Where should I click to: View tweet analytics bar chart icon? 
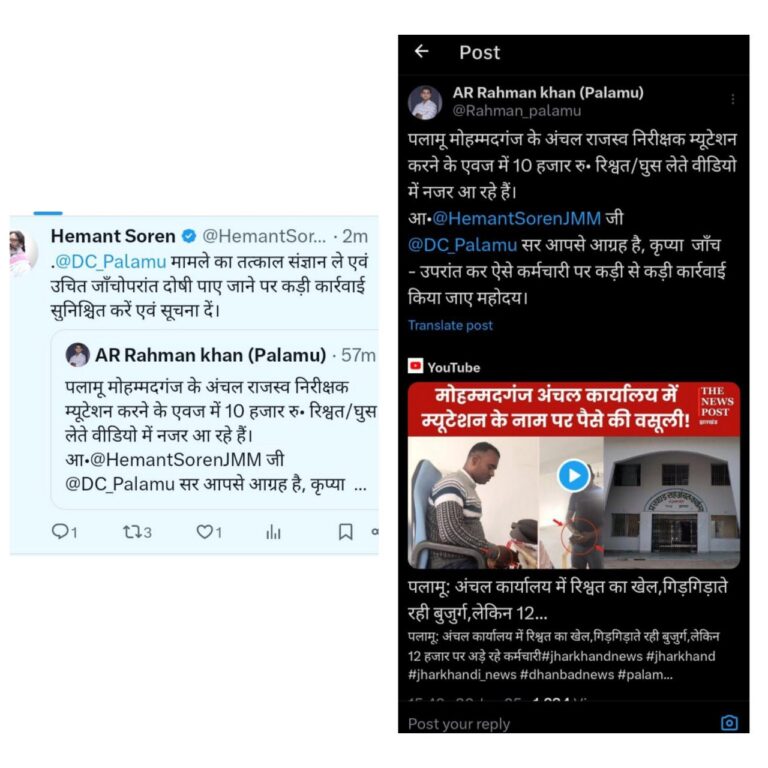coord(273,532)
